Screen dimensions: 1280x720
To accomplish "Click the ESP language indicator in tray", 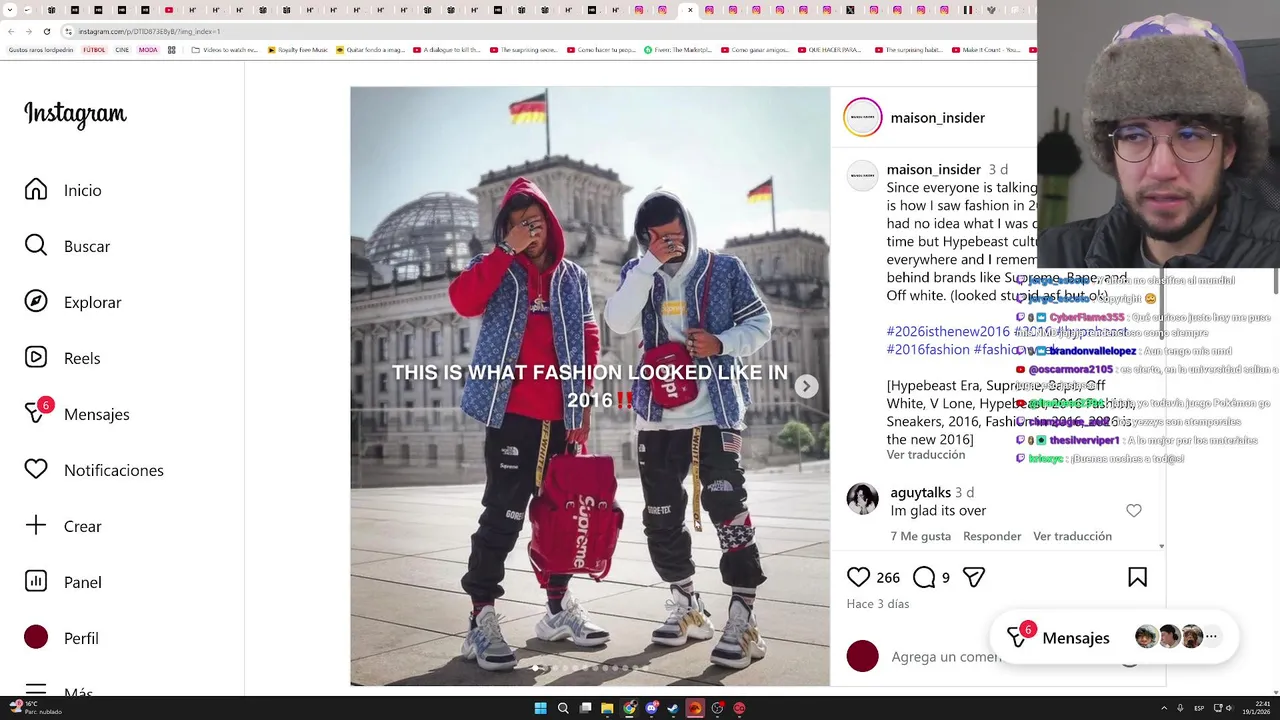I will pos(1199,708).
